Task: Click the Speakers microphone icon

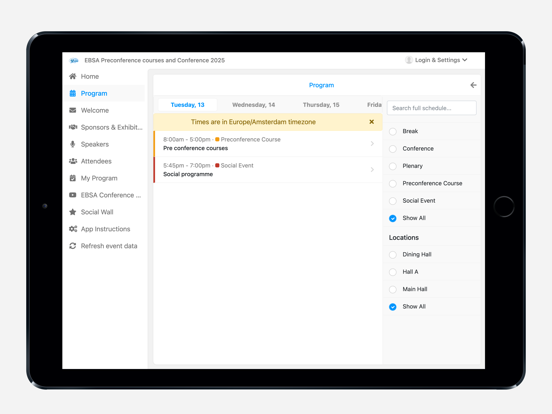Action: point(73,144)
